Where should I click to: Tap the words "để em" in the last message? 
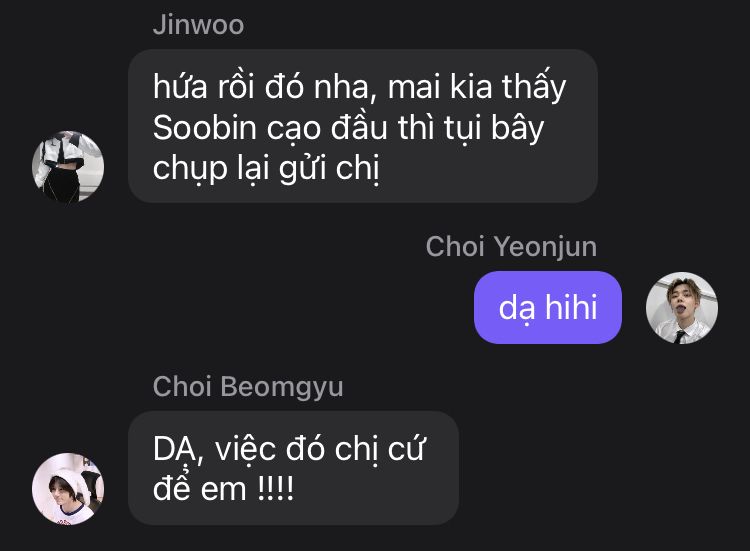click(199, 488)
